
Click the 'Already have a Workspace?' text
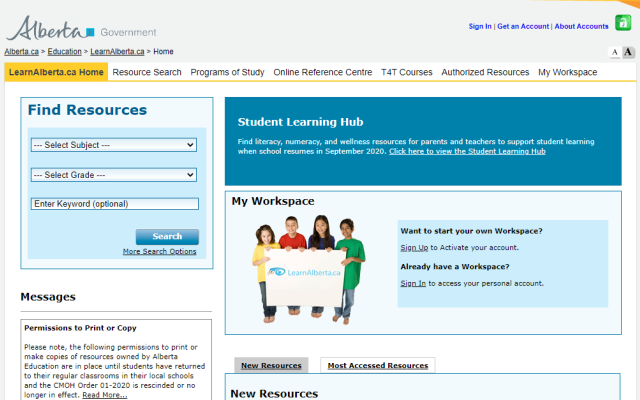tap(455, 267)
